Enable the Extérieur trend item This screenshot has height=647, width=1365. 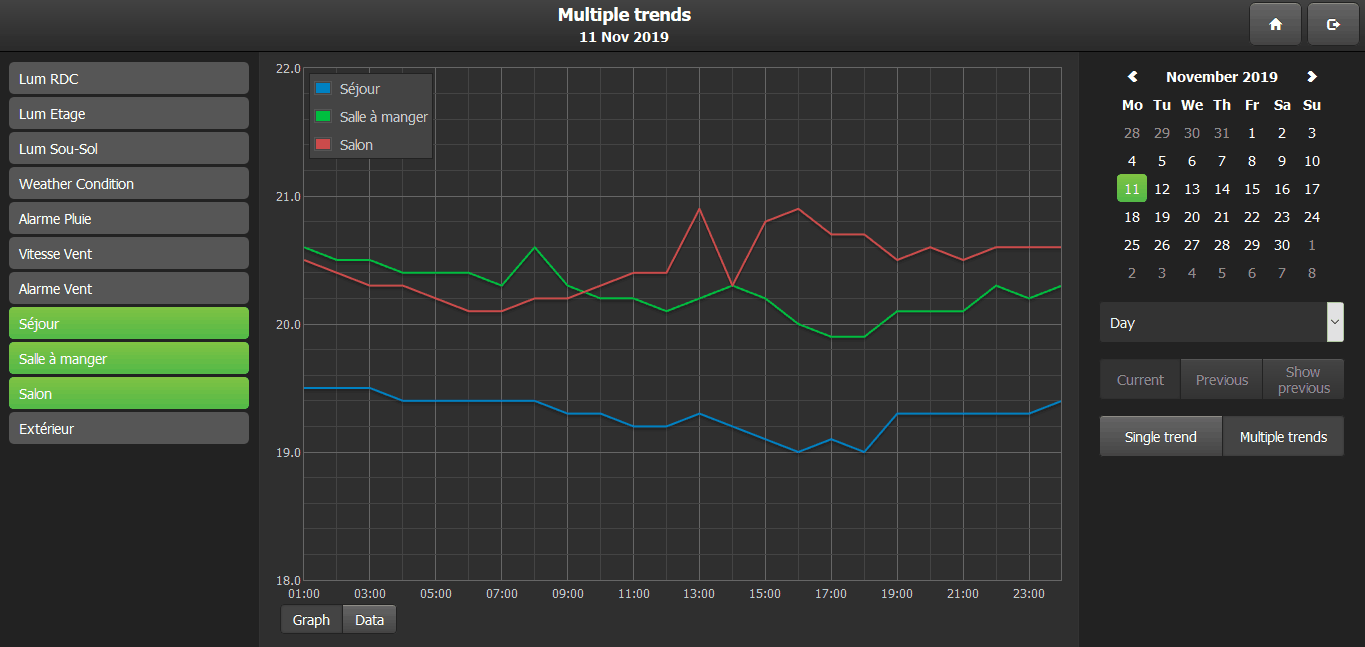pyautogui.click(x=129, y=429)
